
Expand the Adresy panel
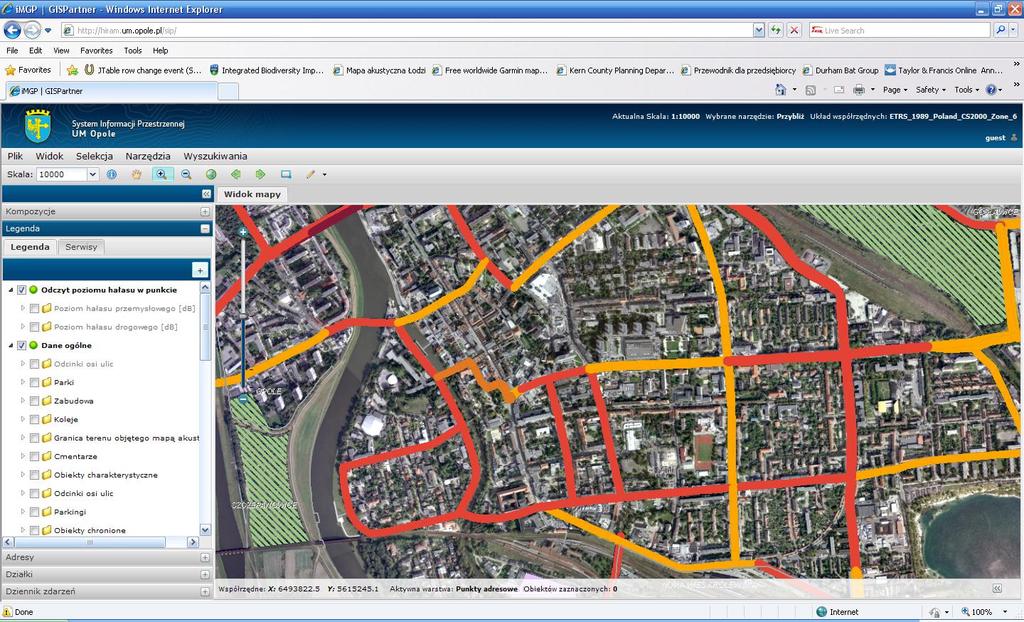(x=205, y=557)
